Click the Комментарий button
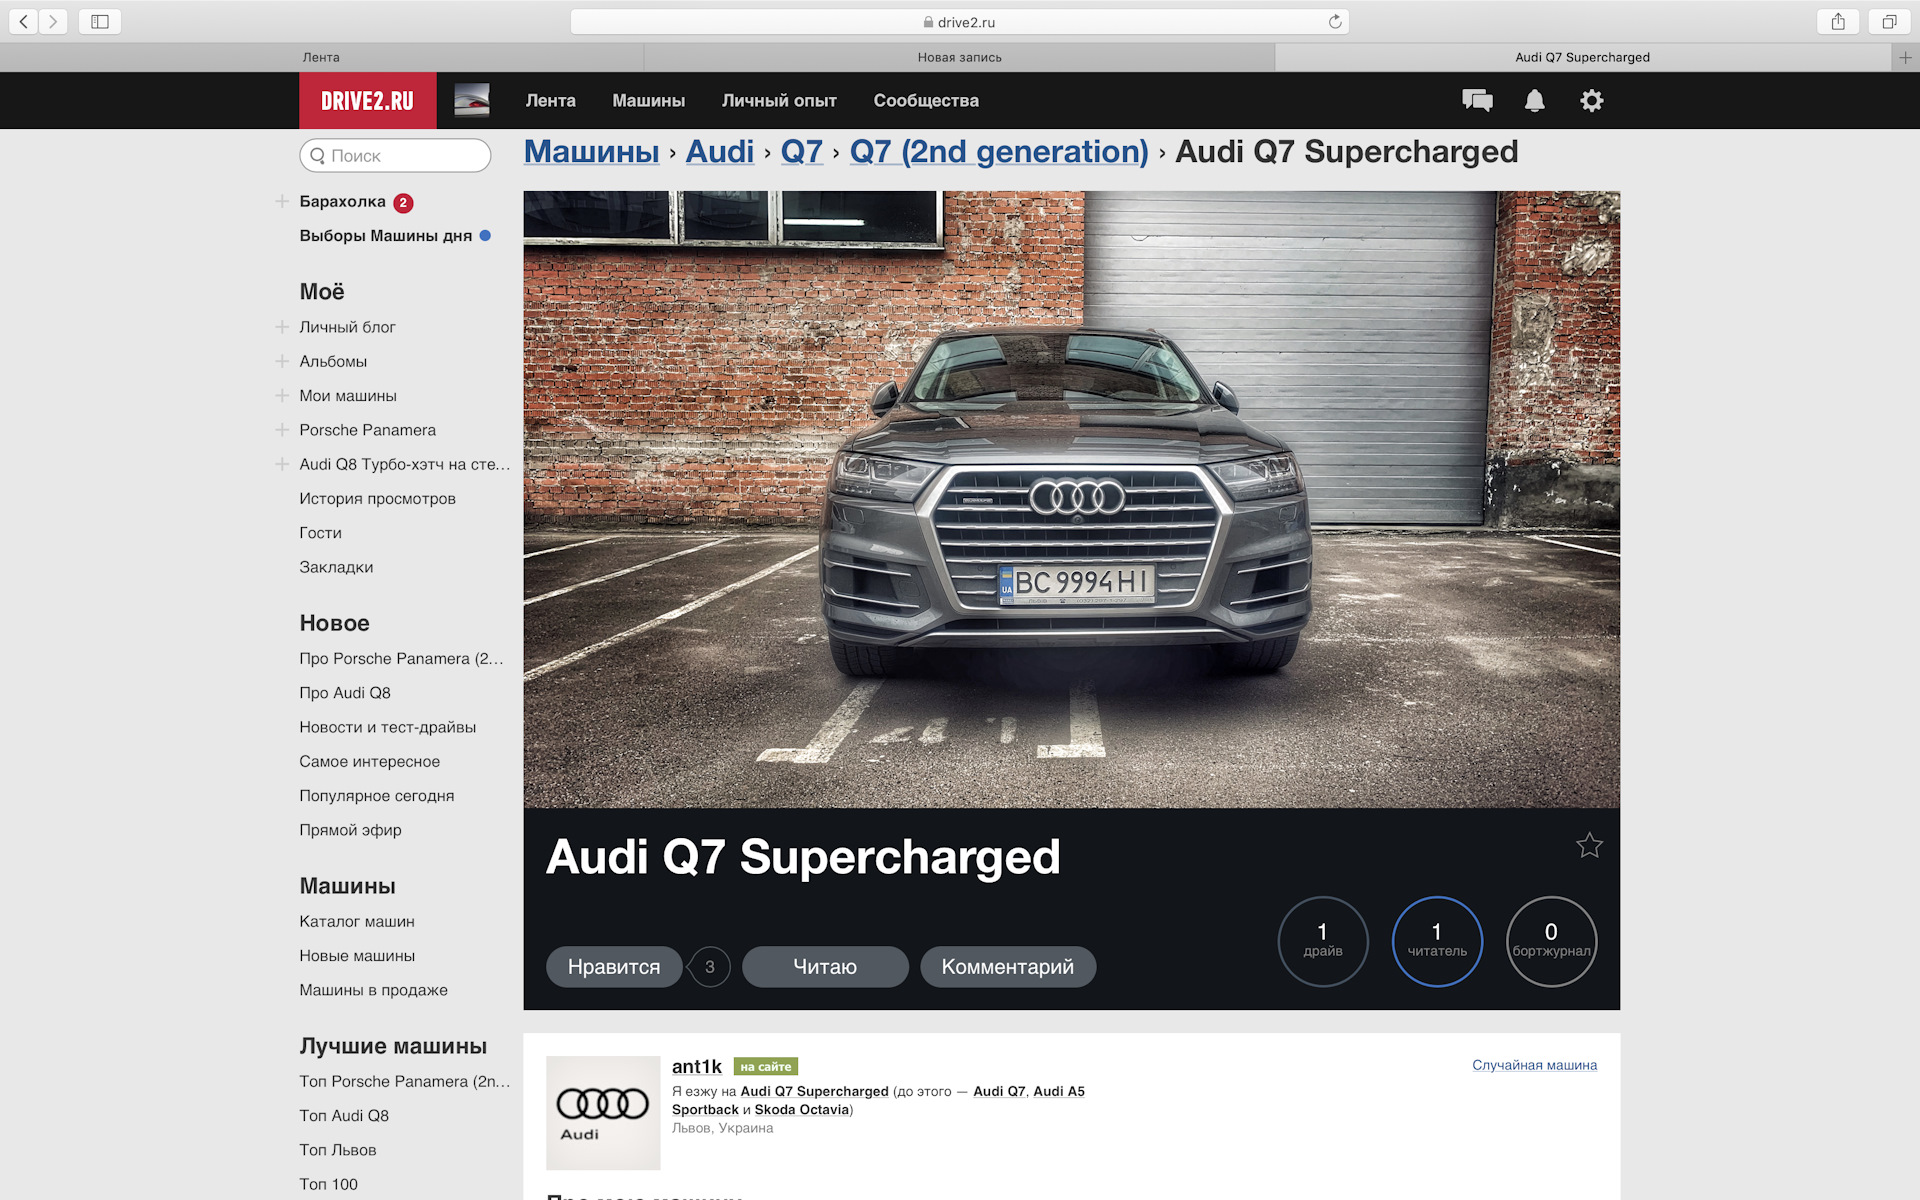1920x1200 pixels. click(1007, 967)
